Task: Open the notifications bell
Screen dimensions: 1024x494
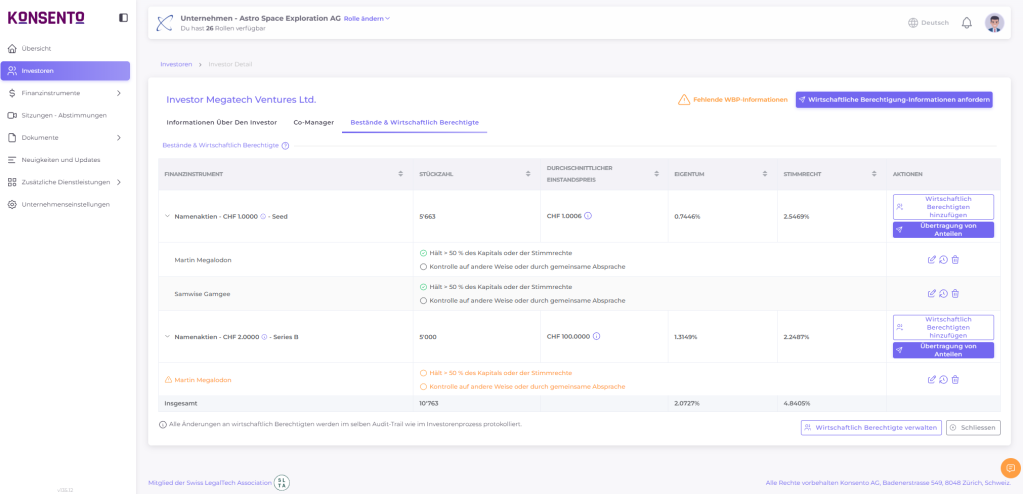Action: point(967,23)
